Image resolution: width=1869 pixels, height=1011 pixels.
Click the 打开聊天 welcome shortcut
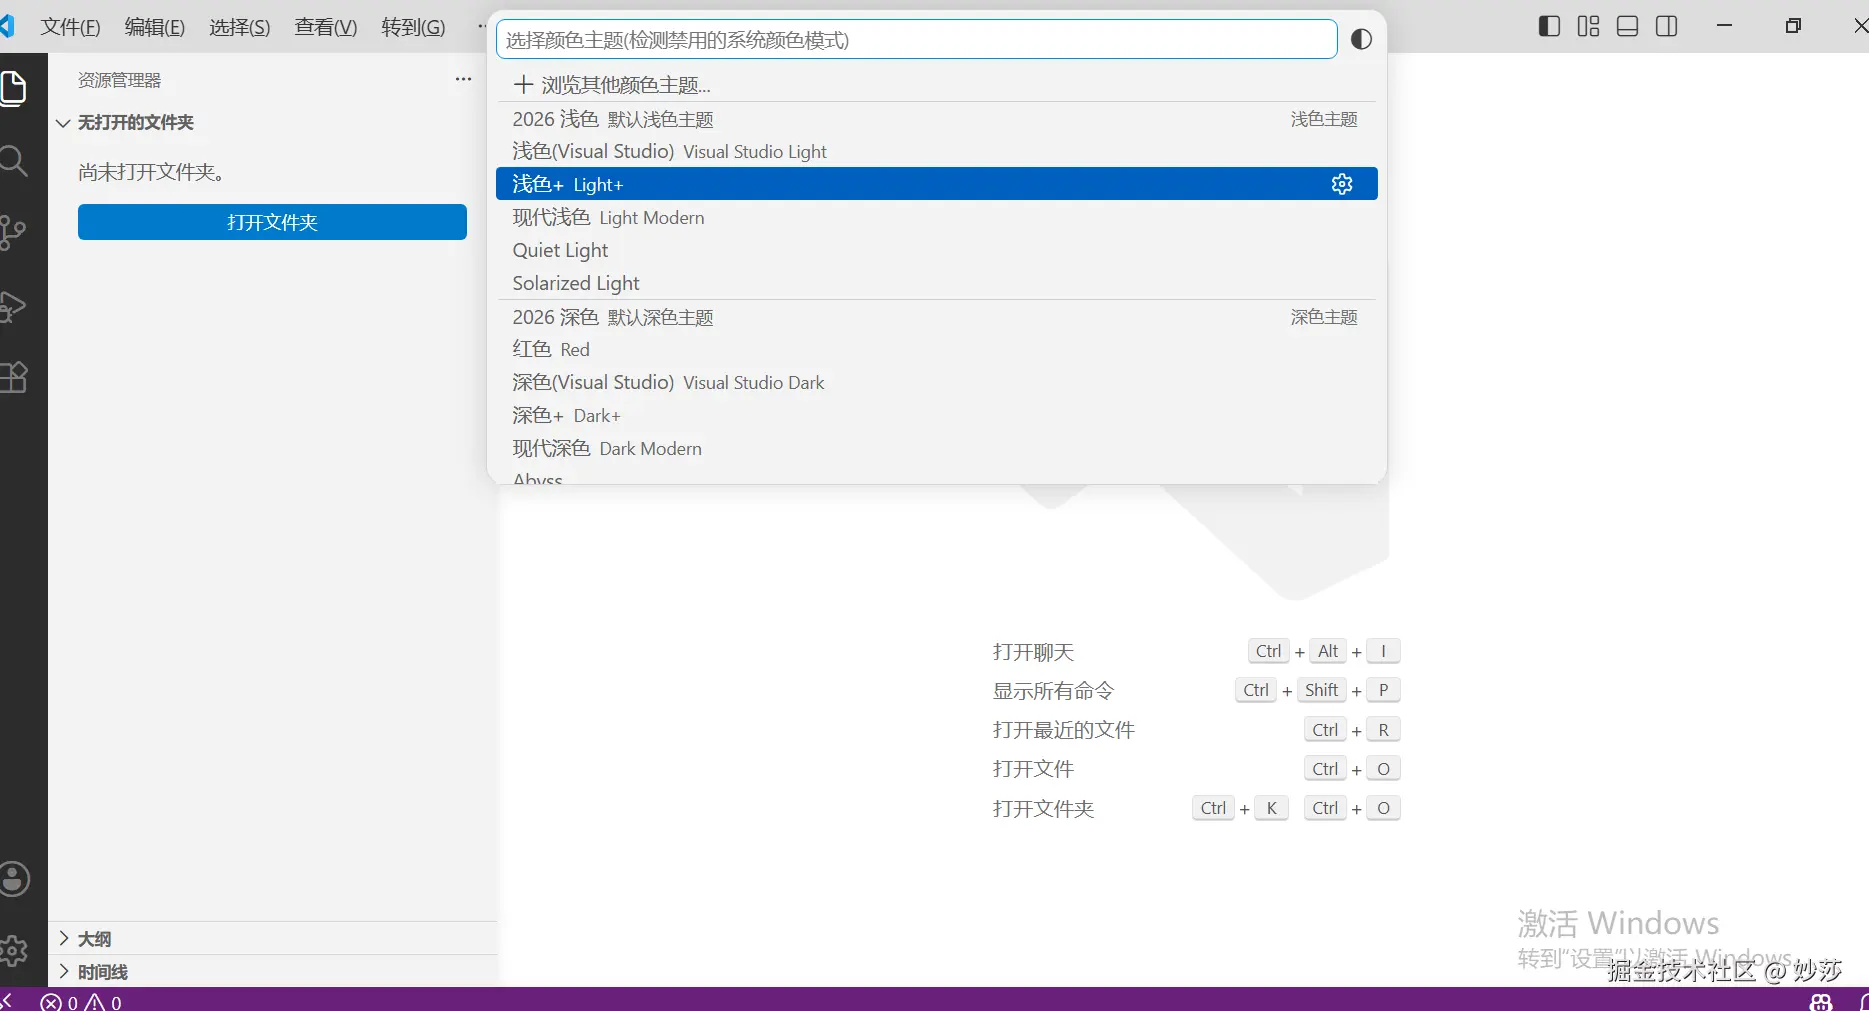click(1033, 652)
